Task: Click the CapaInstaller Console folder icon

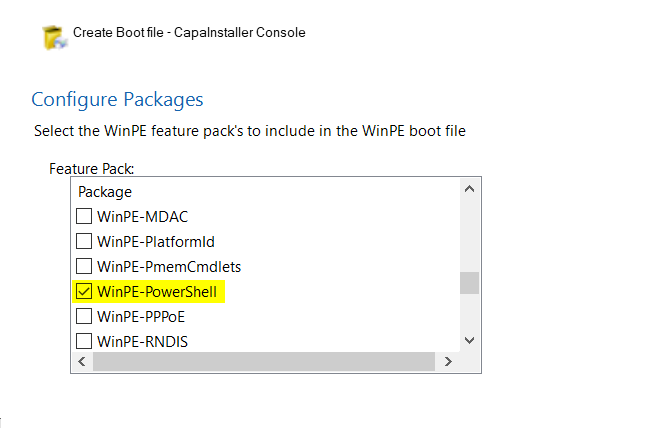Action: pyautogui.click(x=54, y=37)
